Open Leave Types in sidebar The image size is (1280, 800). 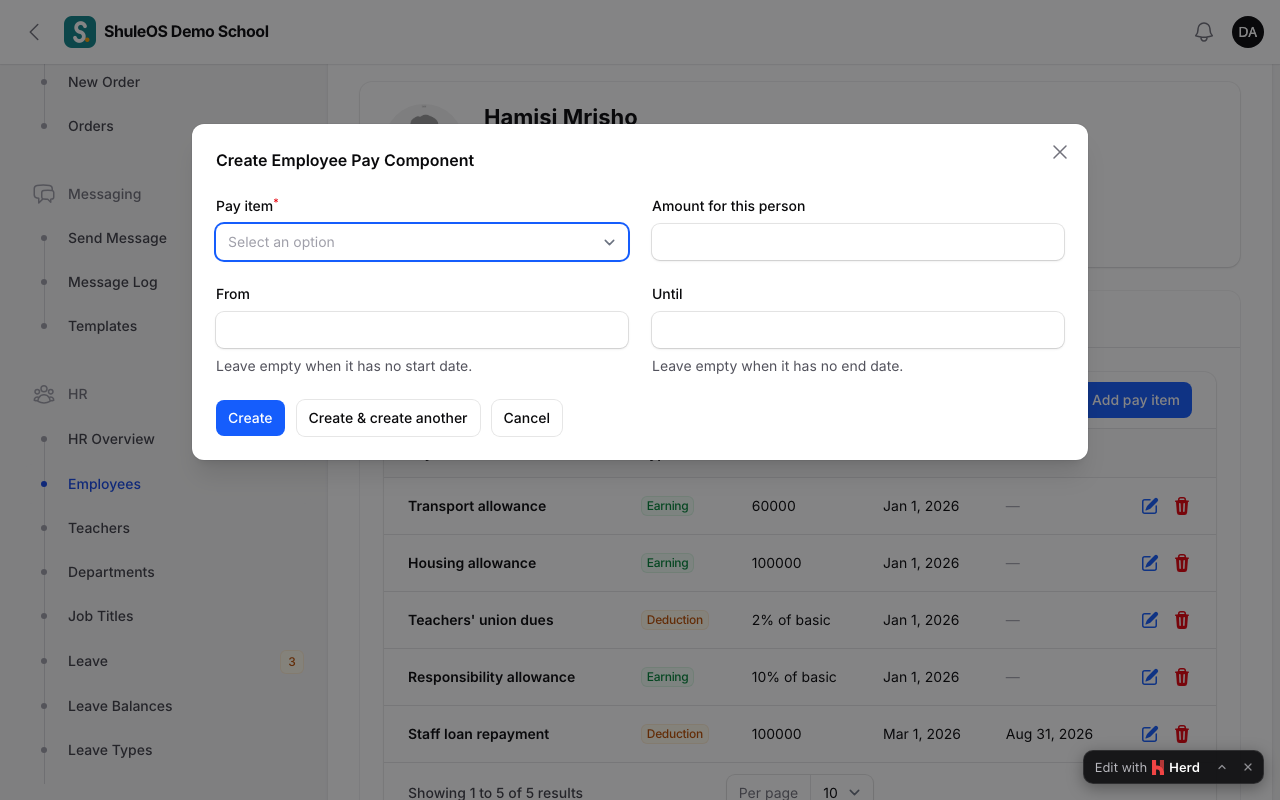click(110, 750)
